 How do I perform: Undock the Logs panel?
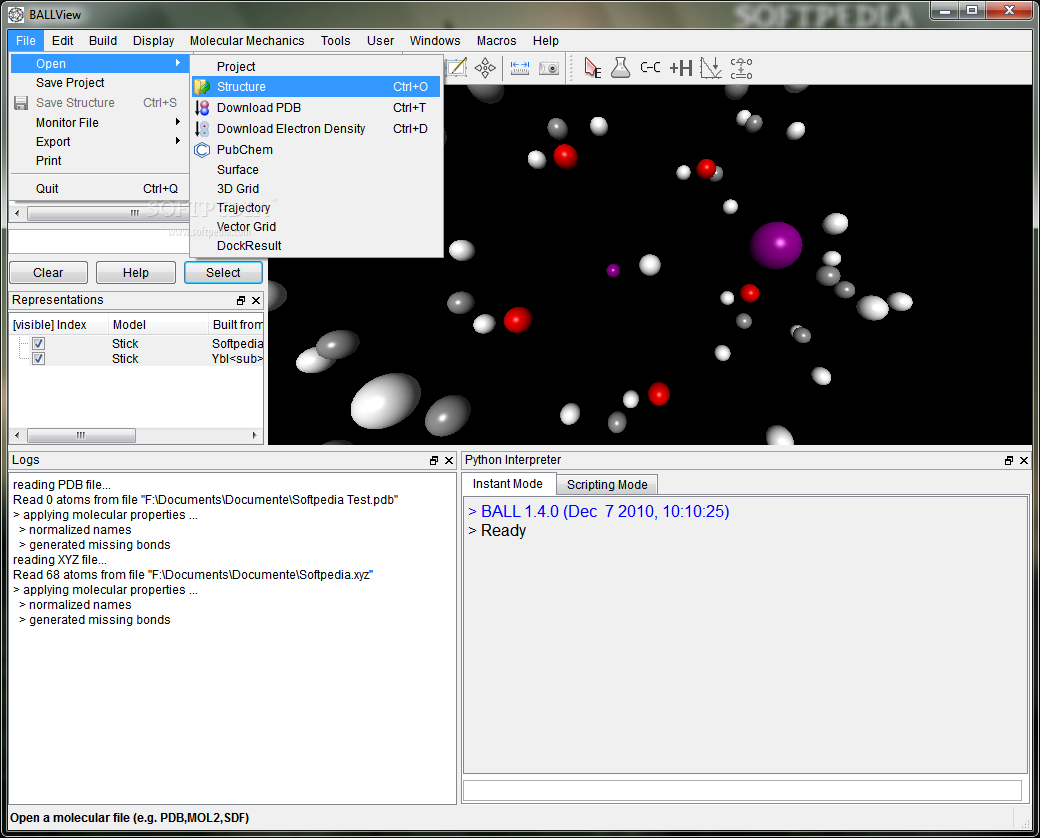point(434,460)
